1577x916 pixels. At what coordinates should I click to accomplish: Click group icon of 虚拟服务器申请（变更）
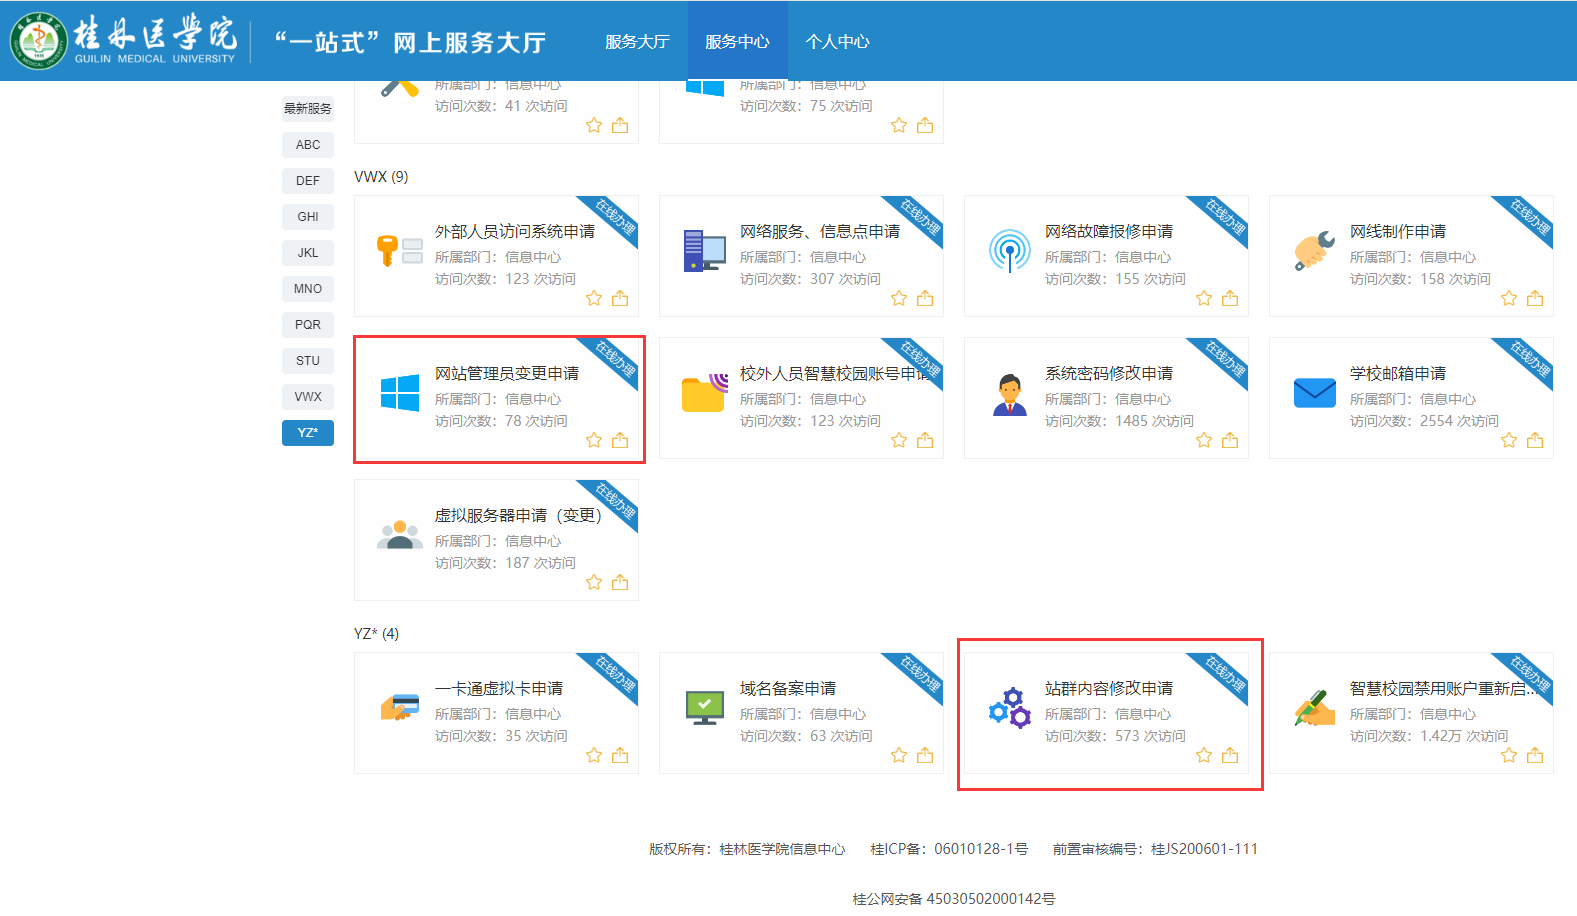coord(399,535)
